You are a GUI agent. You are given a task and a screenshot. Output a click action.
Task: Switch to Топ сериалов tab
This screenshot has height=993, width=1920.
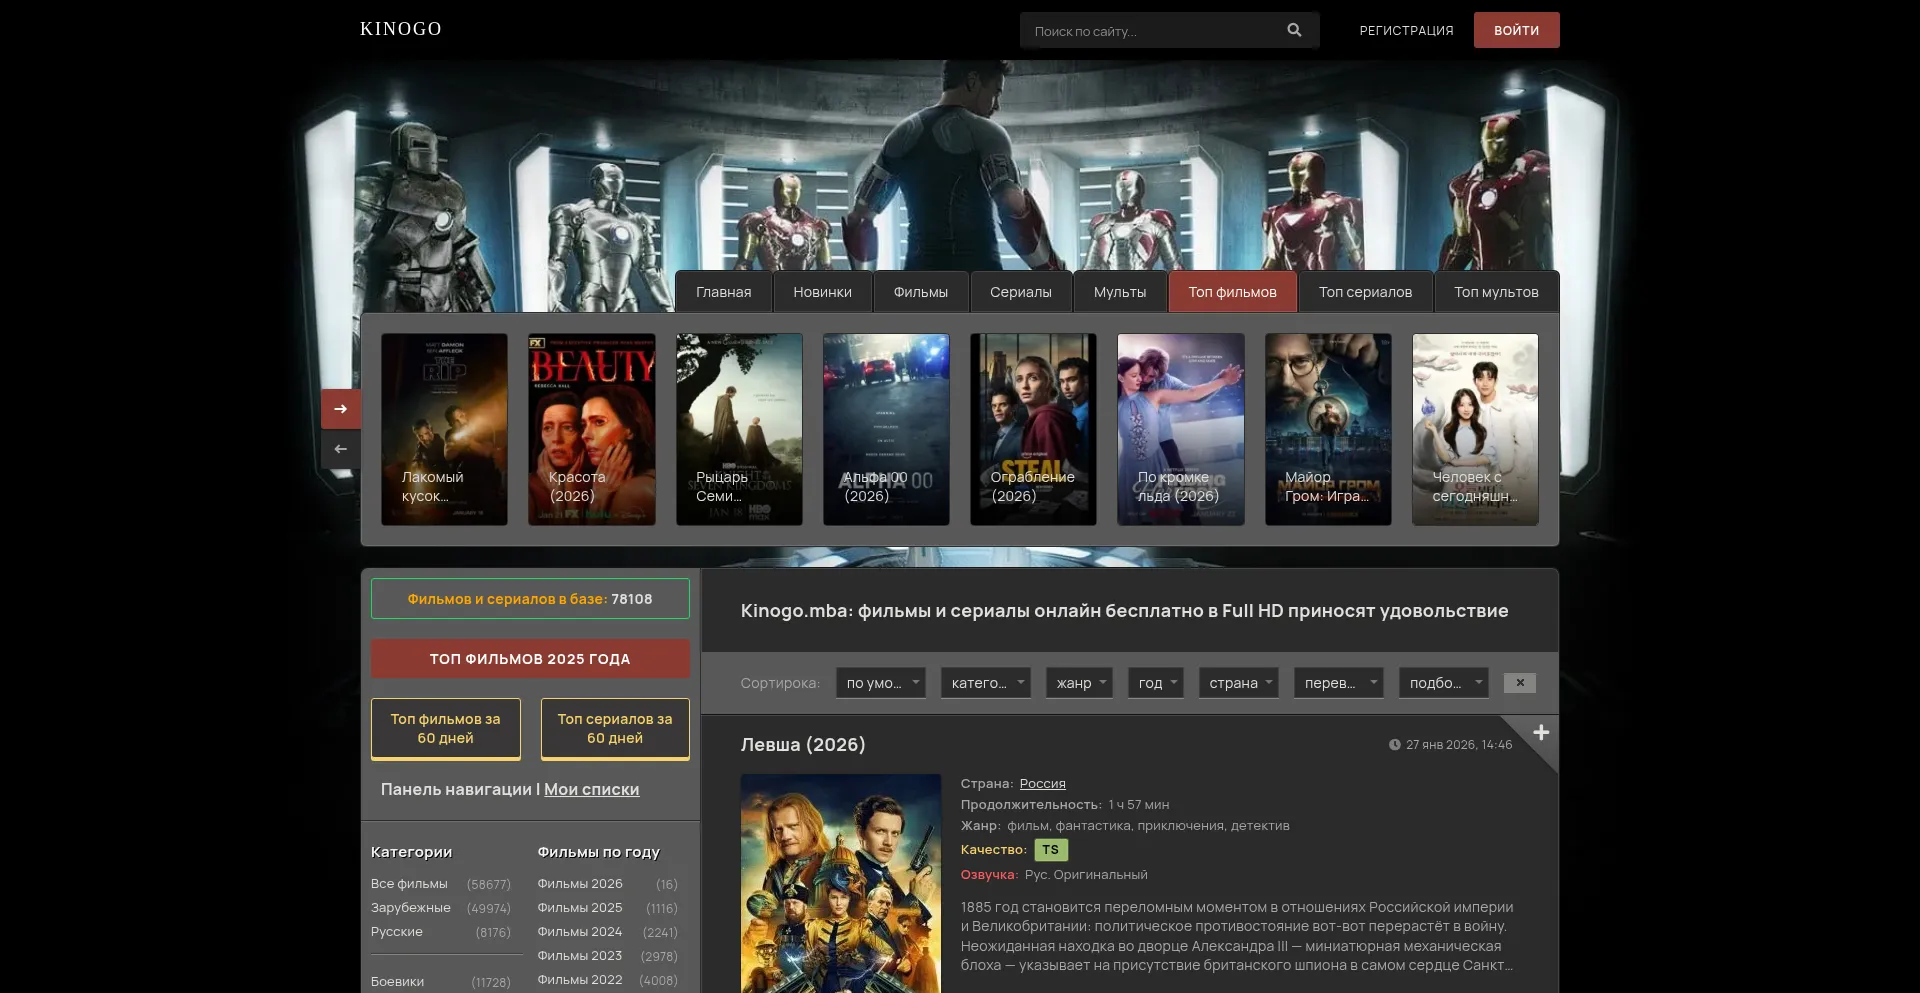coord(1366,292)
